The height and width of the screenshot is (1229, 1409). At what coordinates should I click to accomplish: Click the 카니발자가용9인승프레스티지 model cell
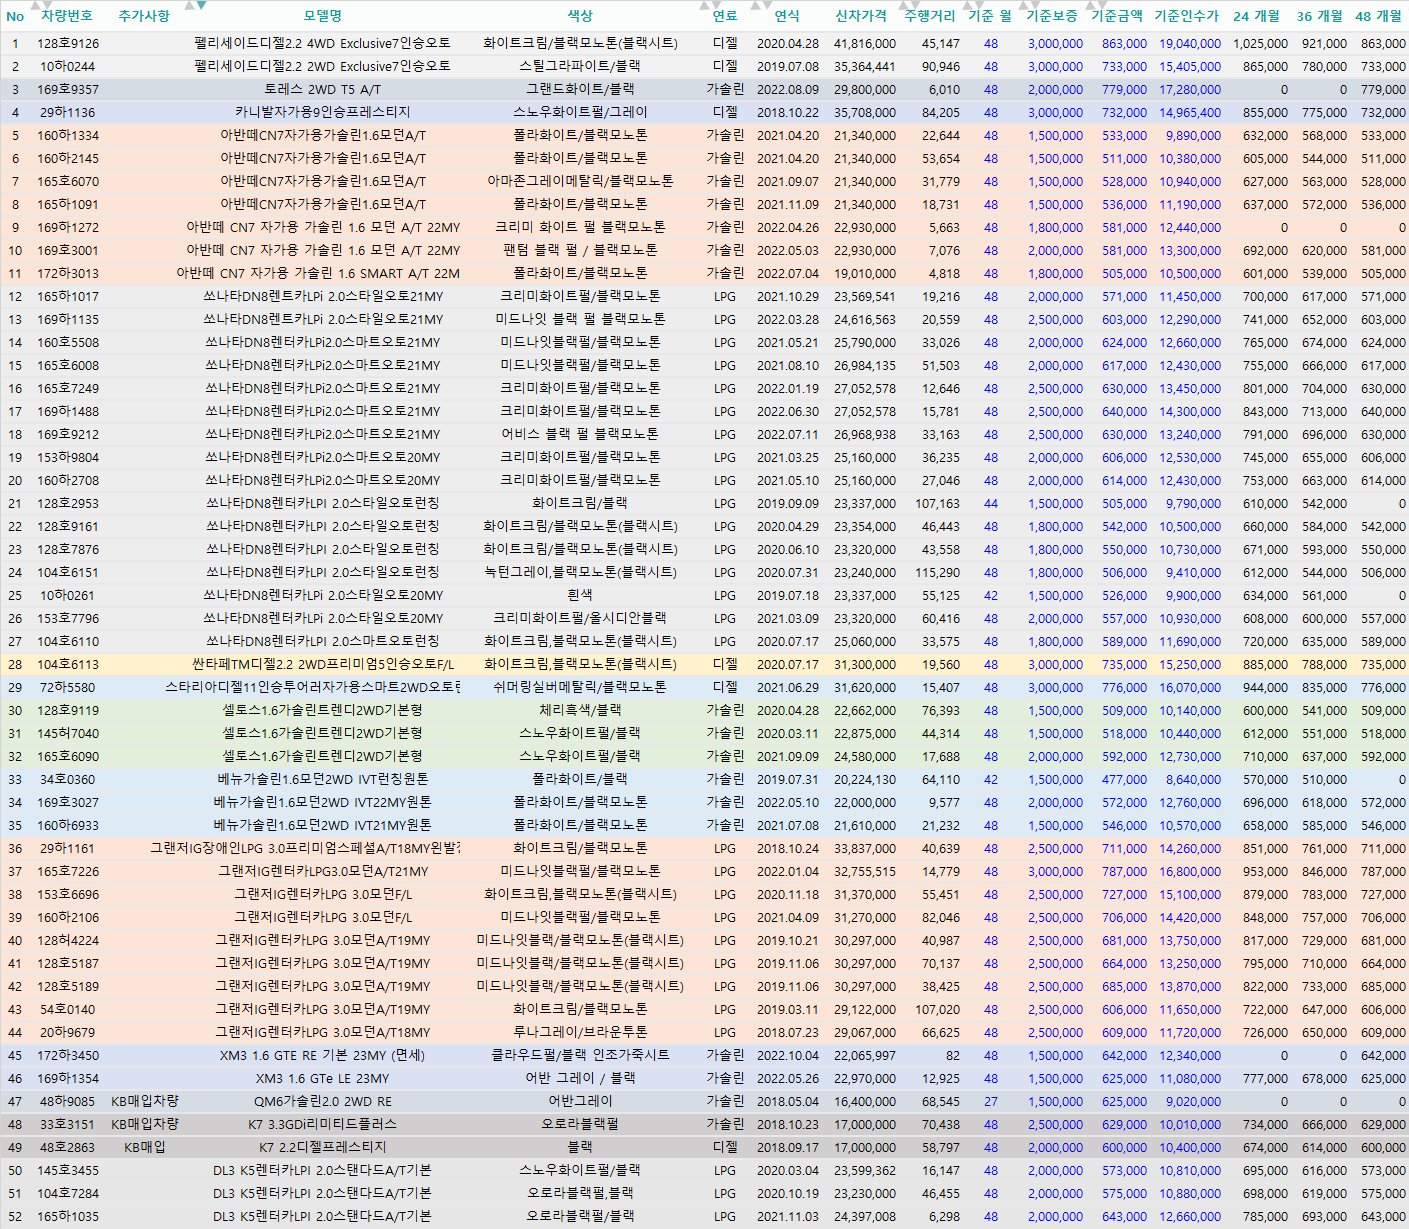323,113
